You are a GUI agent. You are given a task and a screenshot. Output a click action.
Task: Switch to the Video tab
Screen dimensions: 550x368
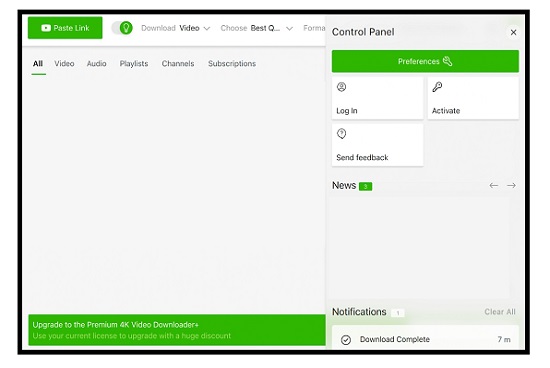(x=64, y=63)
